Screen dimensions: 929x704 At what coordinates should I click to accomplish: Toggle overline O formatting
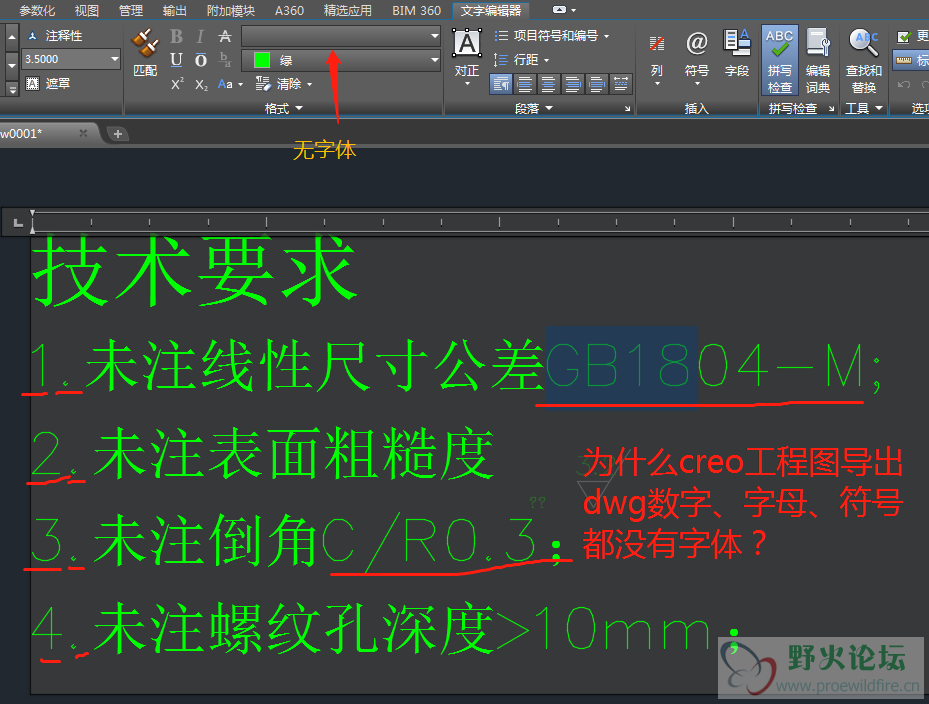point(201,60)
